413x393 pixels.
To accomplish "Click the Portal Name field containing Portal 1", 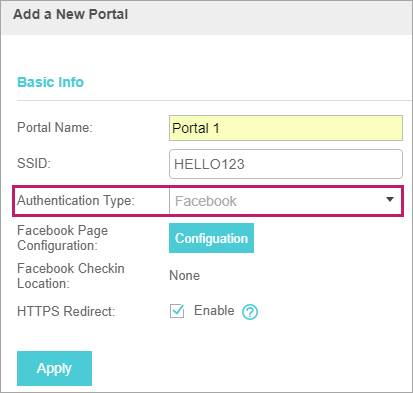I will (x=286, y=128).
